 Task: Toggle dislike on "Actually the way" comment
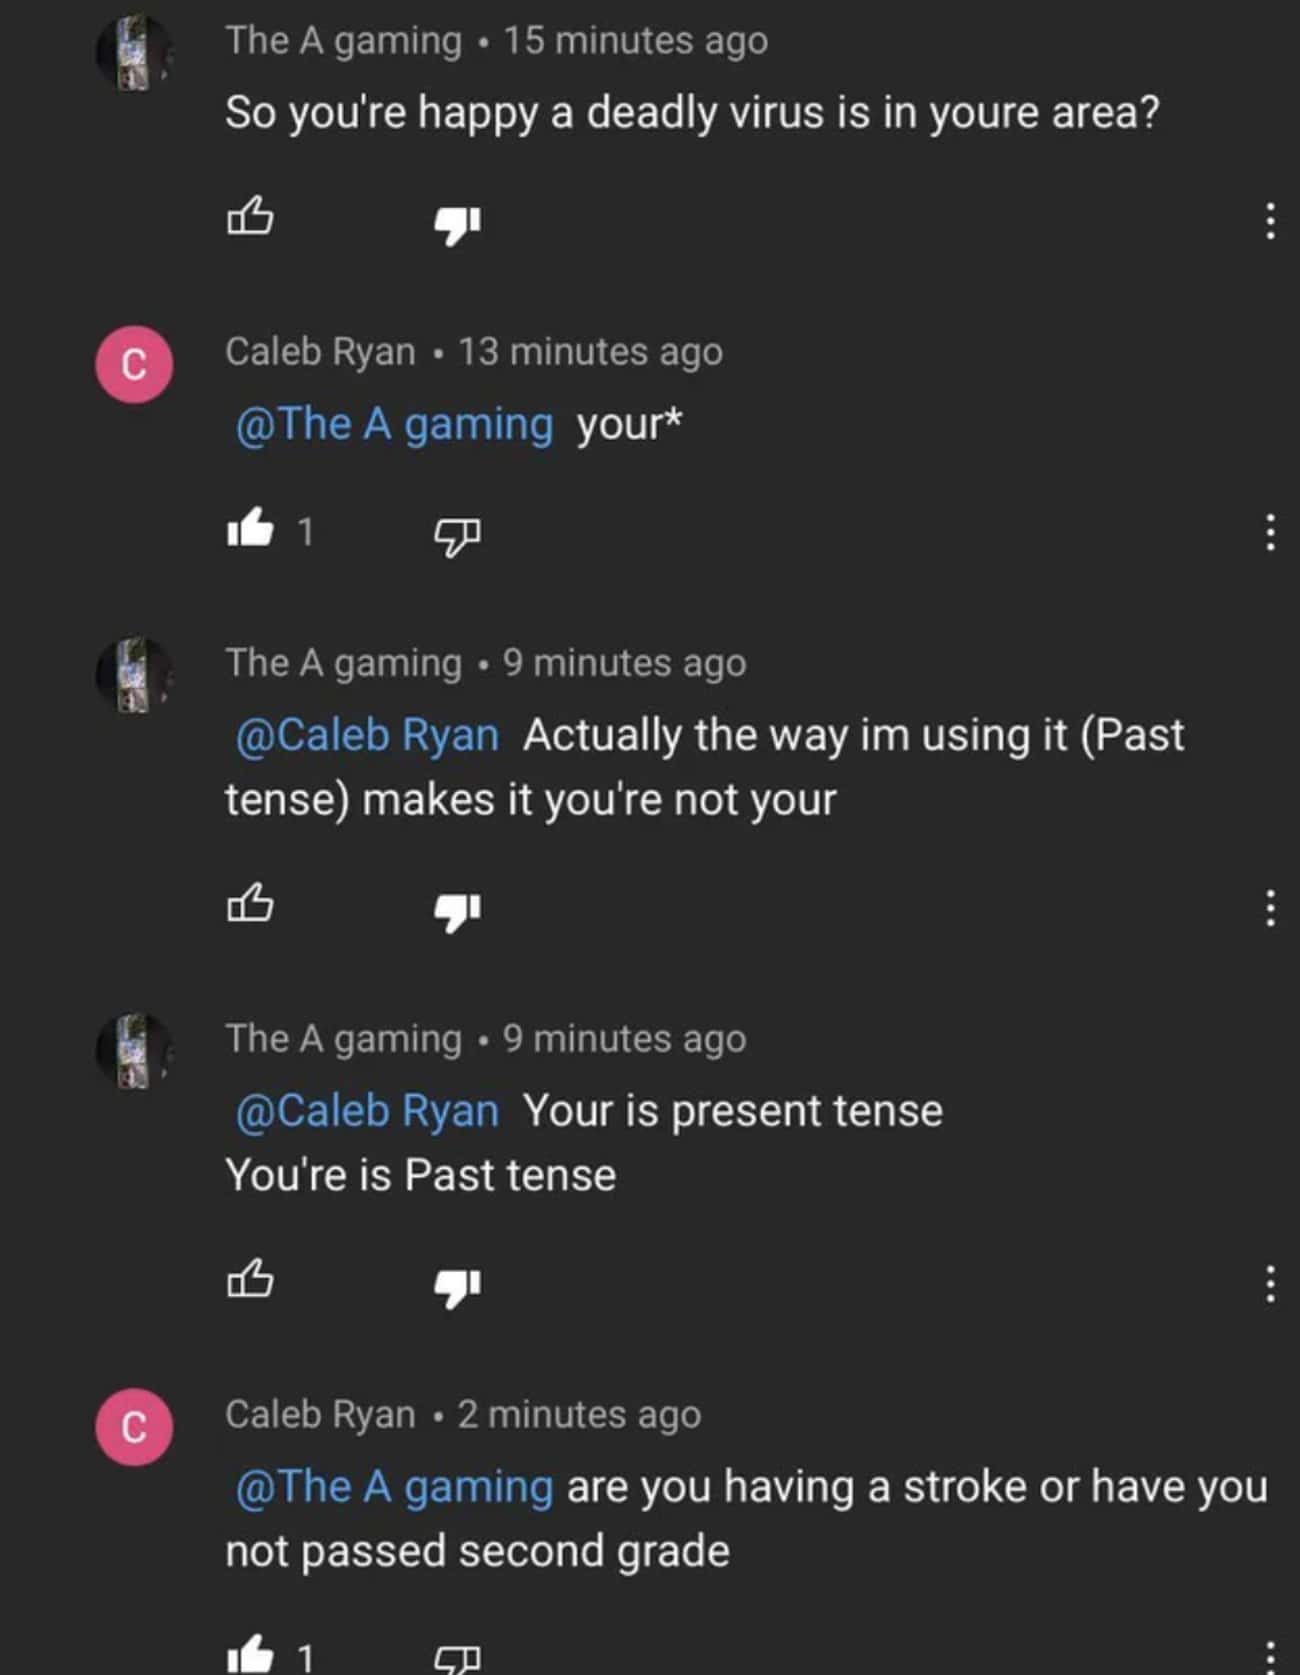coord(457,912)
